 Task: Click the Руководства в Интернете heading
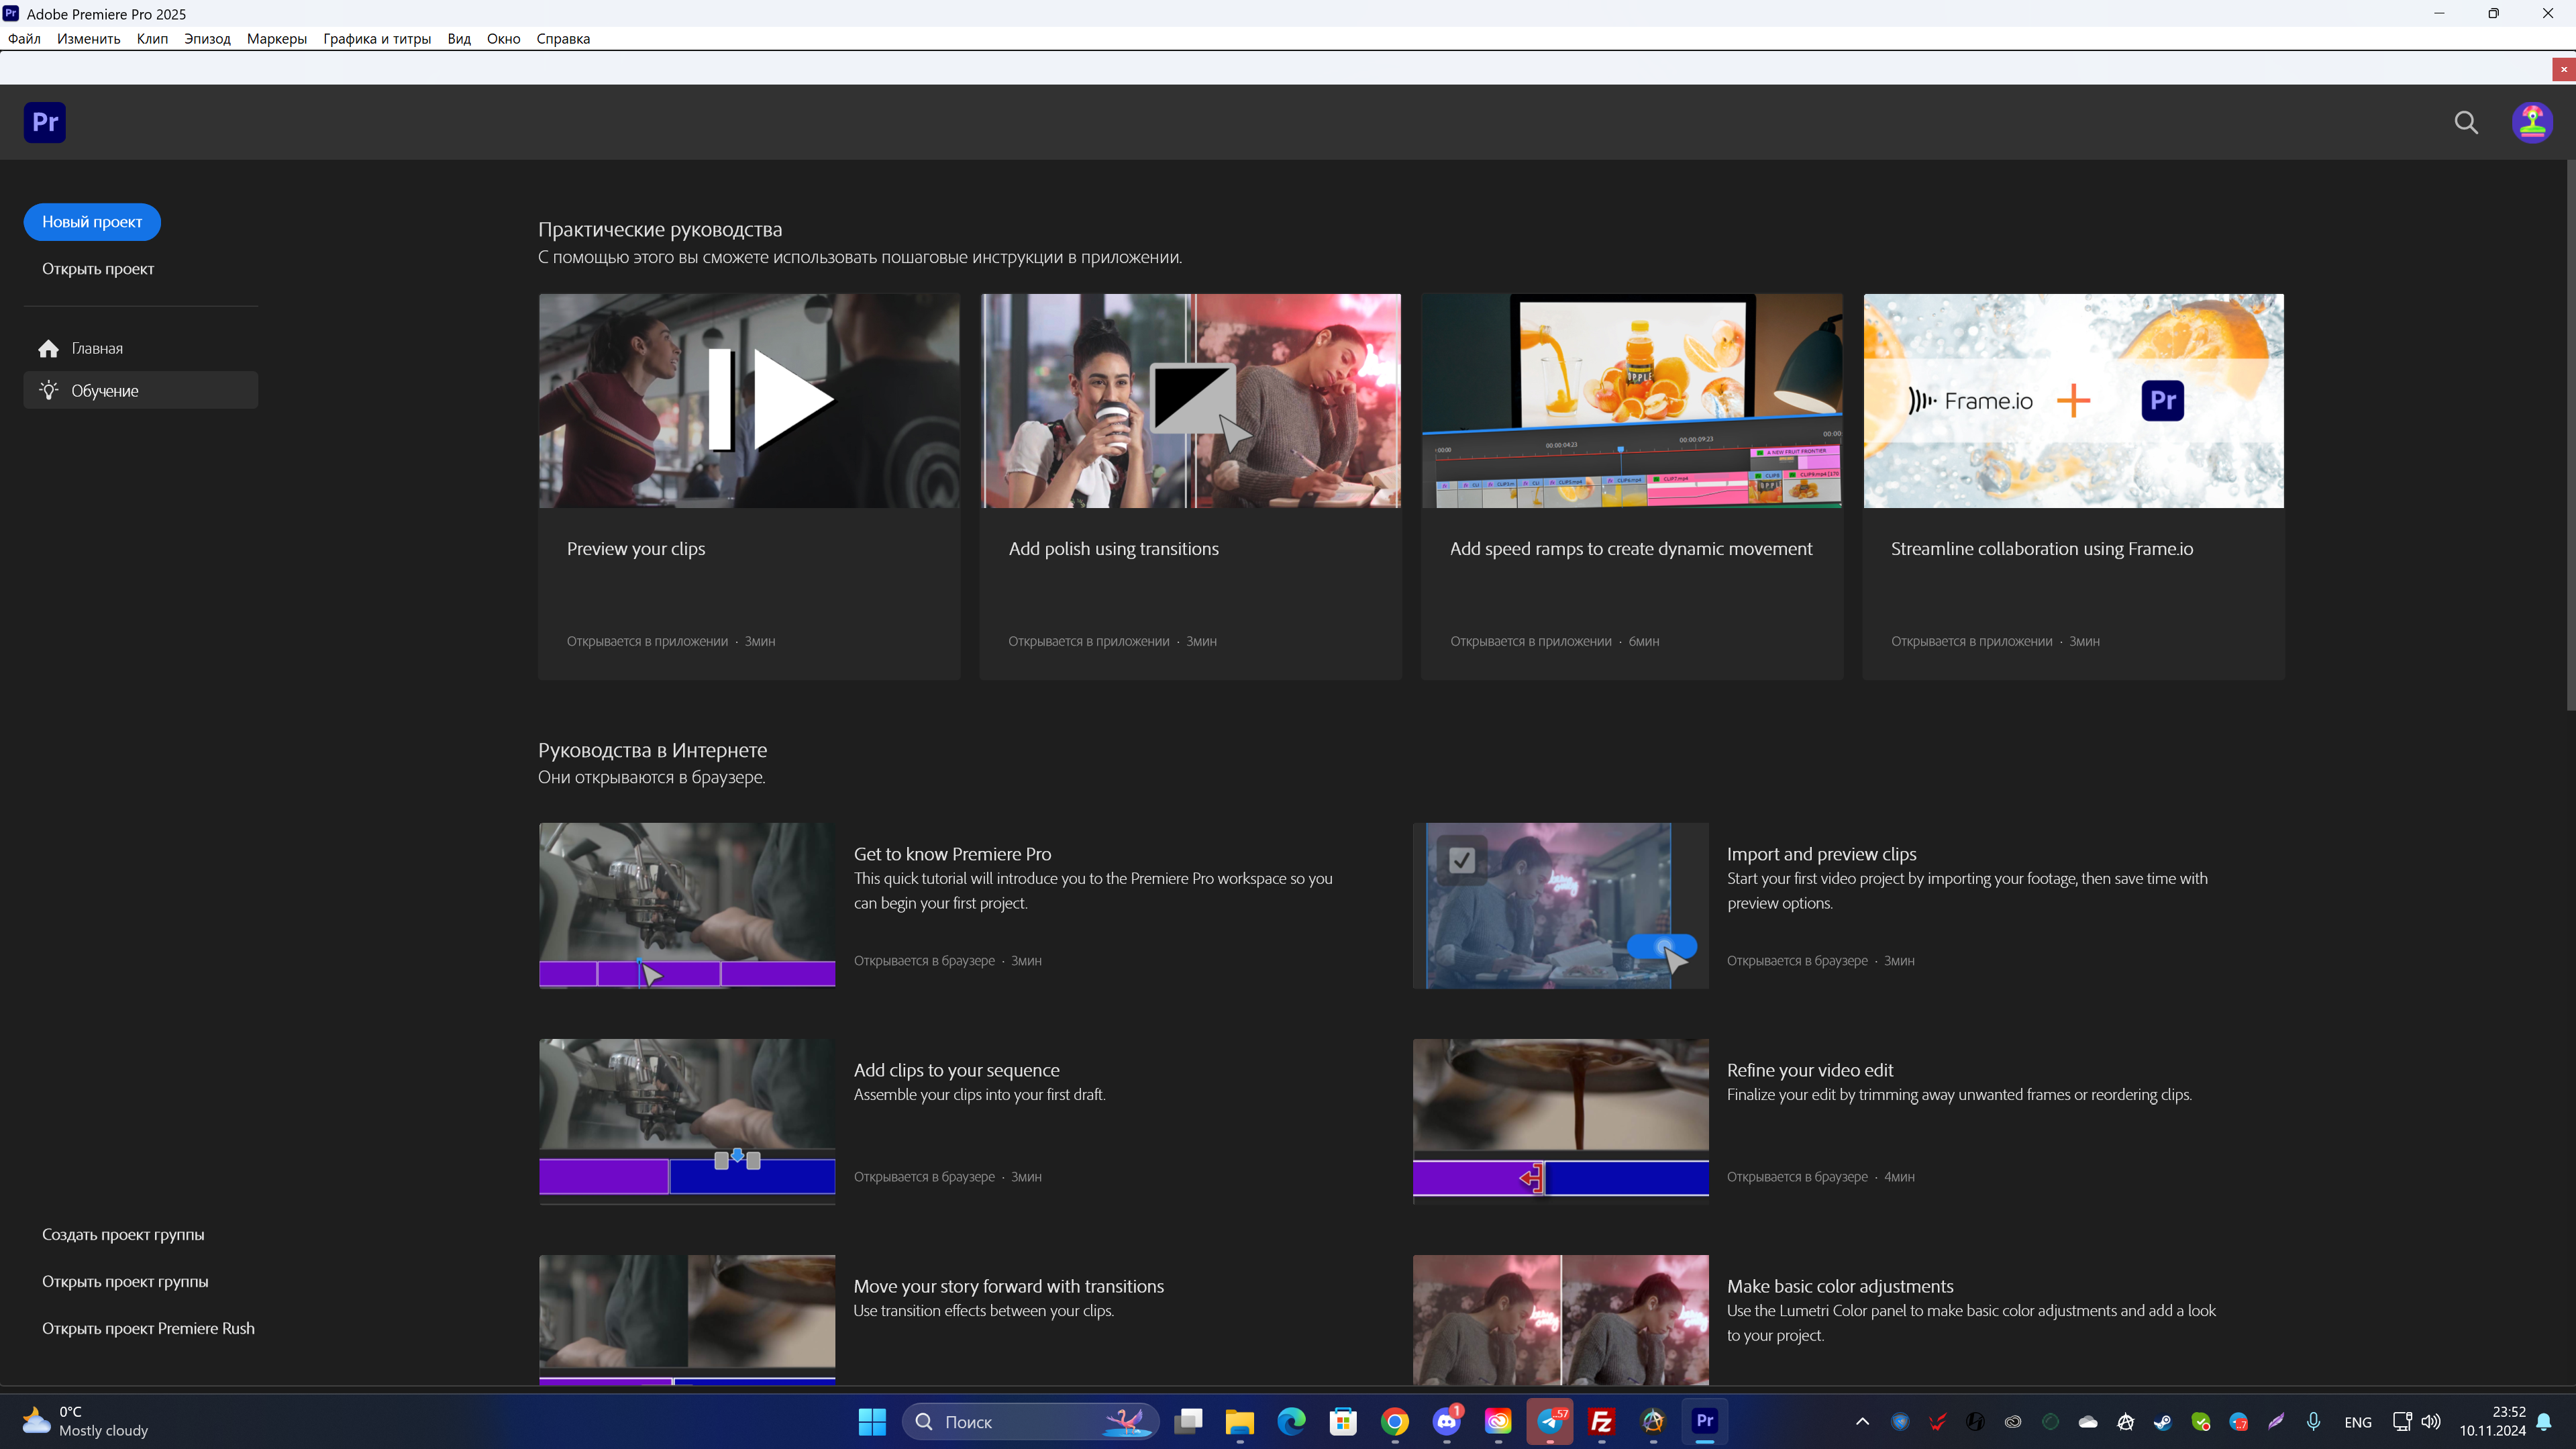coord(652,750)
